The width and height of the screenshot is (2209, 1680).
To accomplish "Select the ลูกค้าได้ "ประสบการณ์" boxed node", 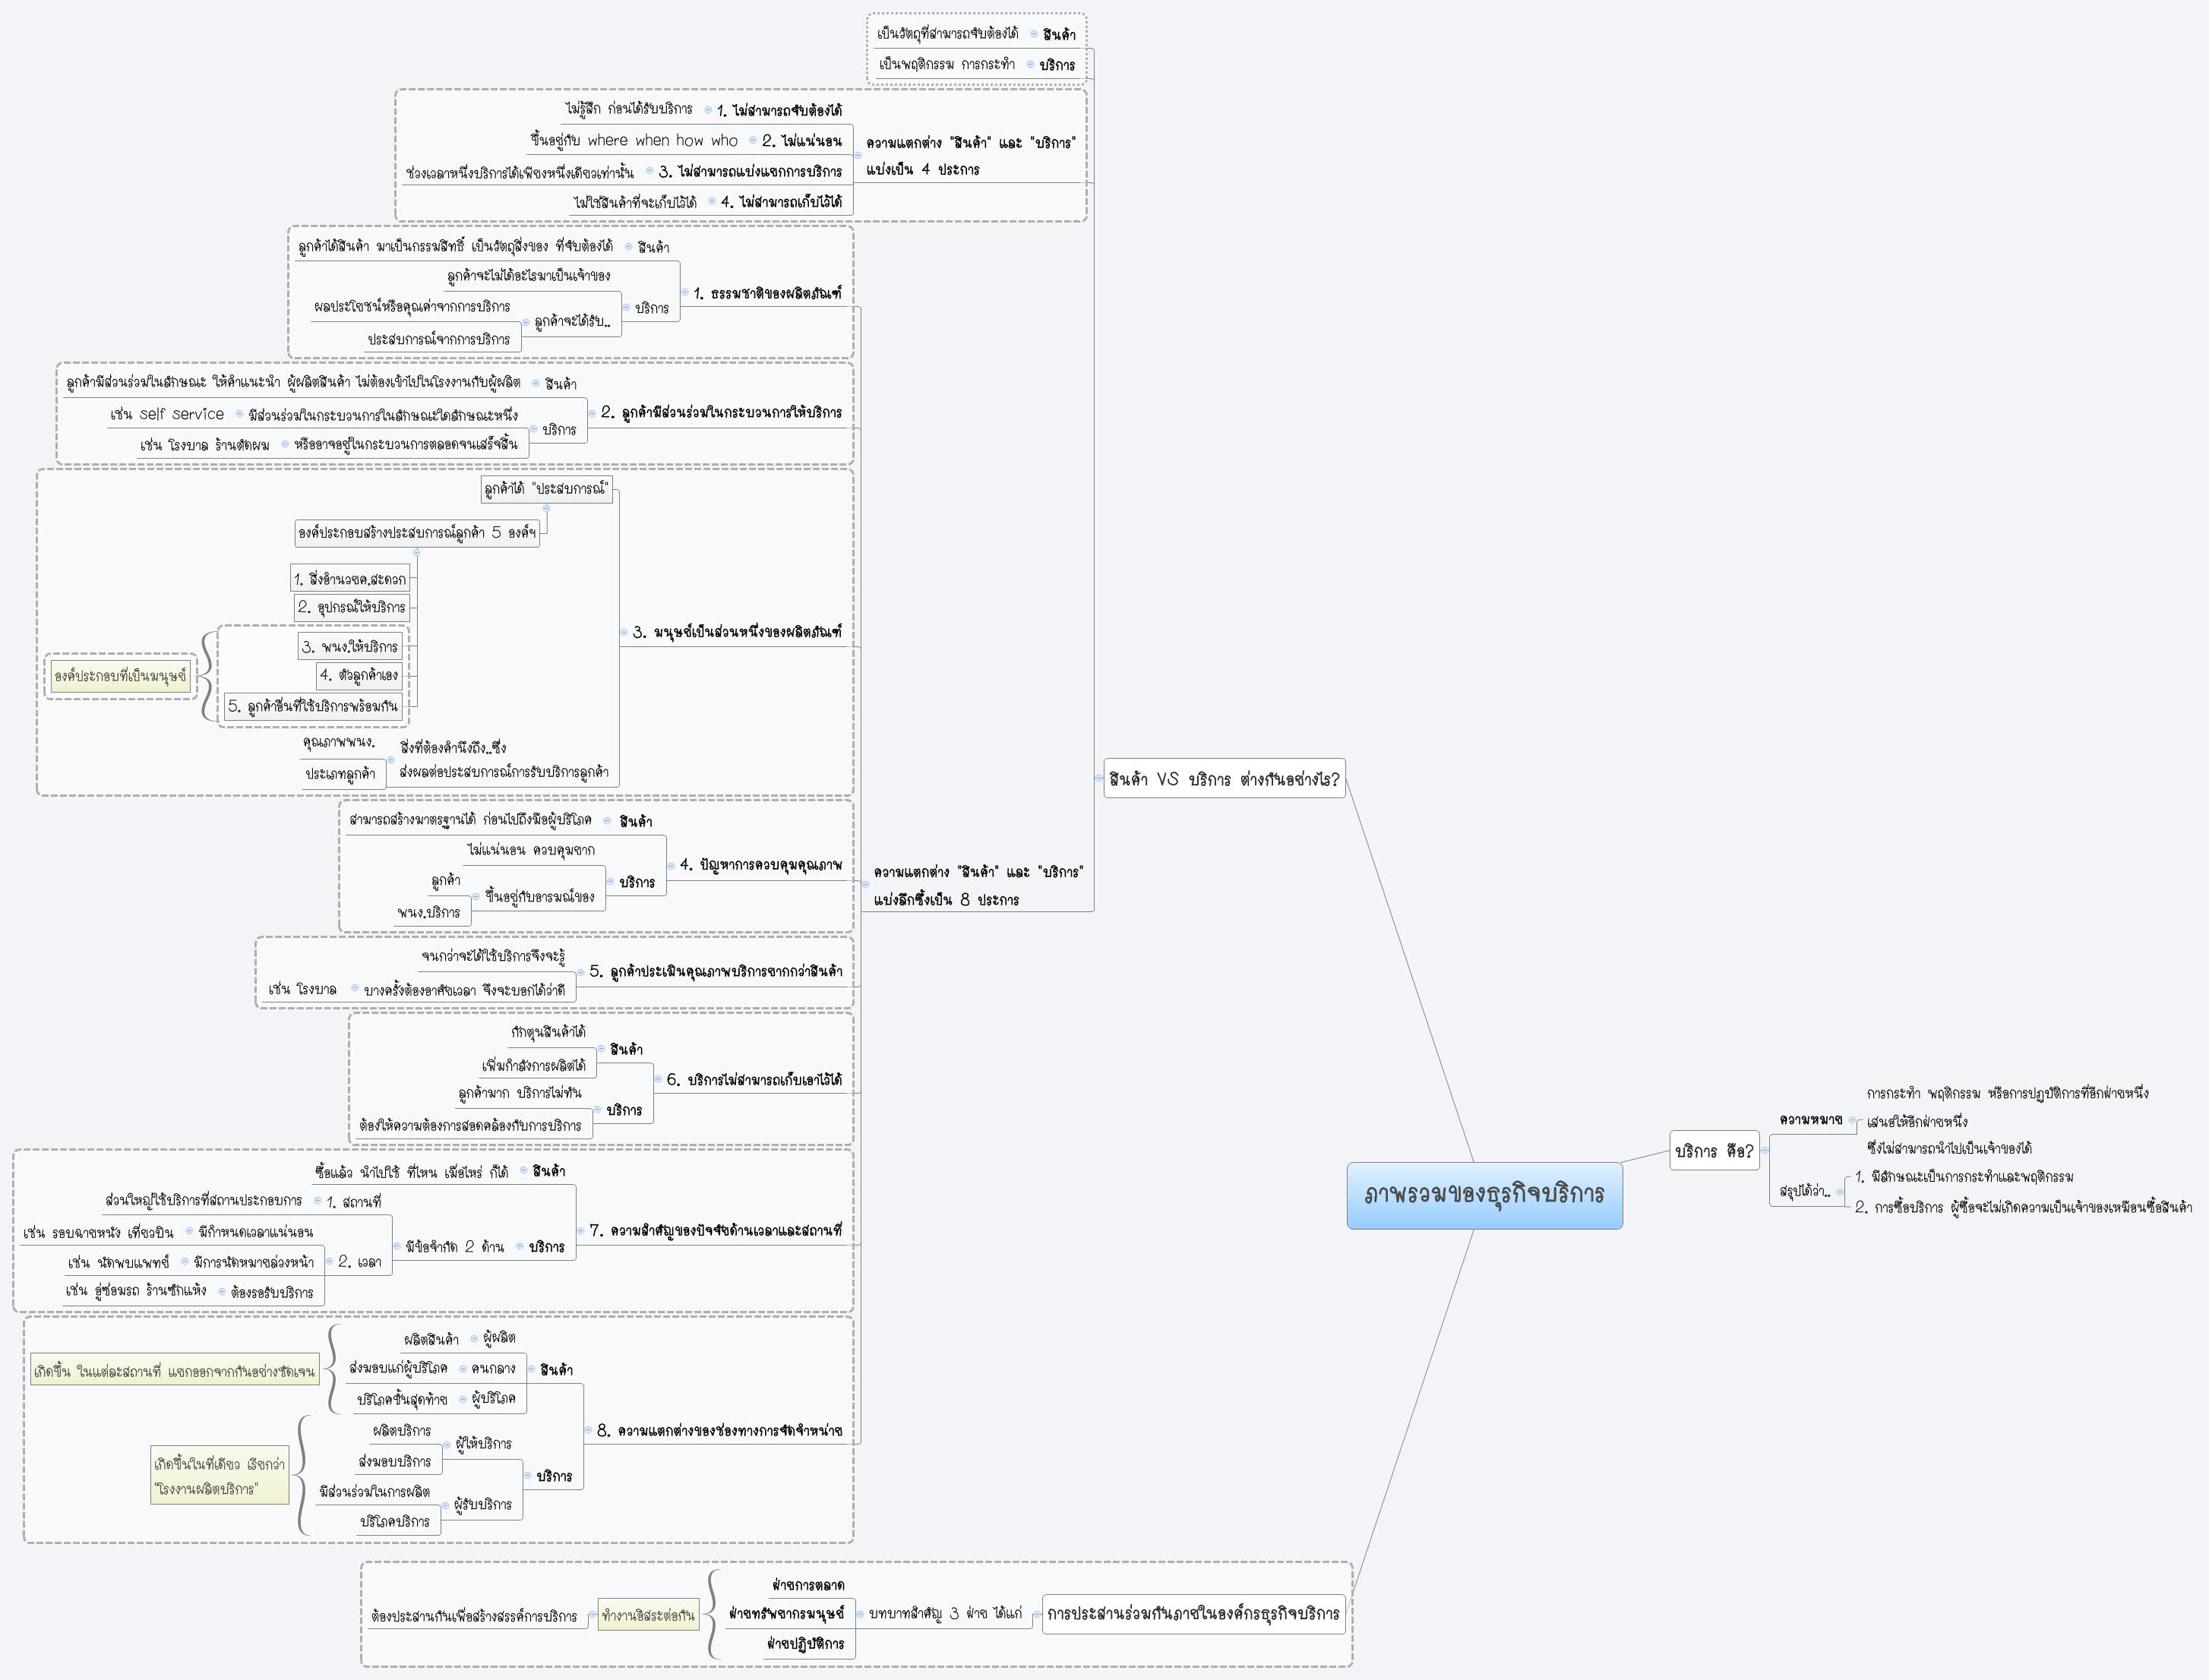I will 546,489.
